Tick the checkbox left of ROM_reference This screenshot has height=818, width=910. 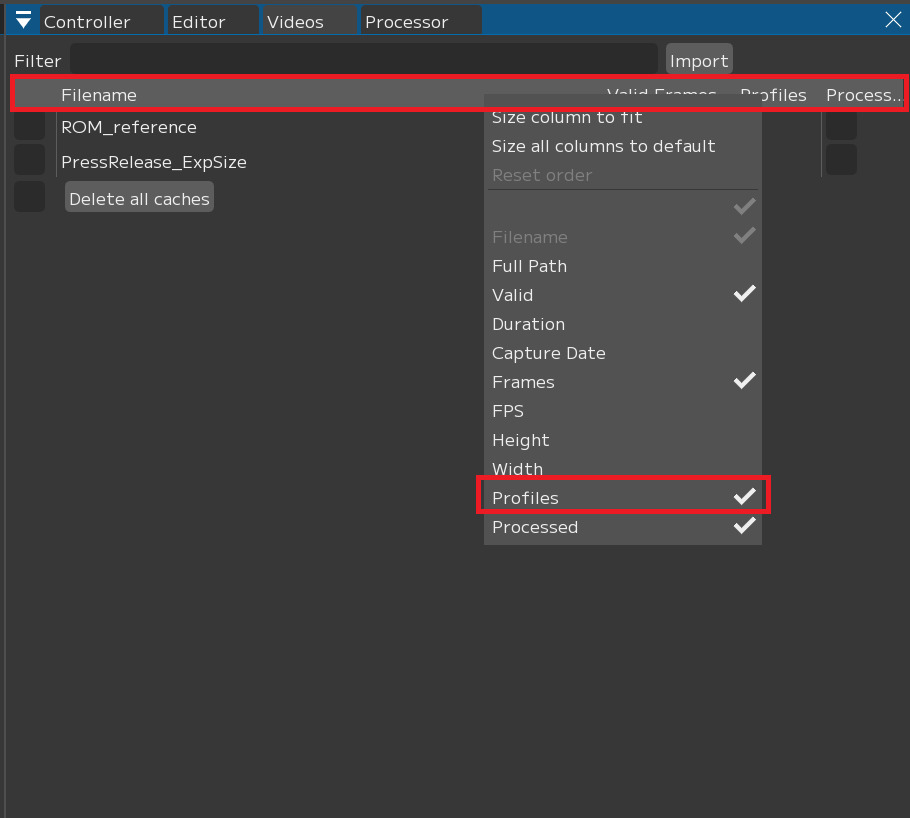coord(29,127)
